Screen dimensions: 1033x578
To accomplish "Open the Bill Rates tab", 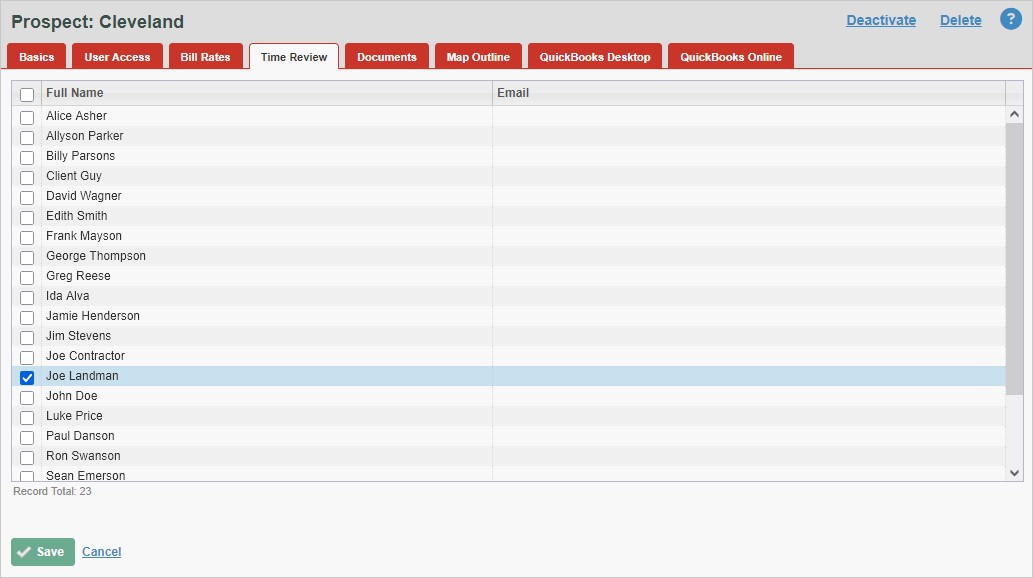I will [x=205, y=57].
